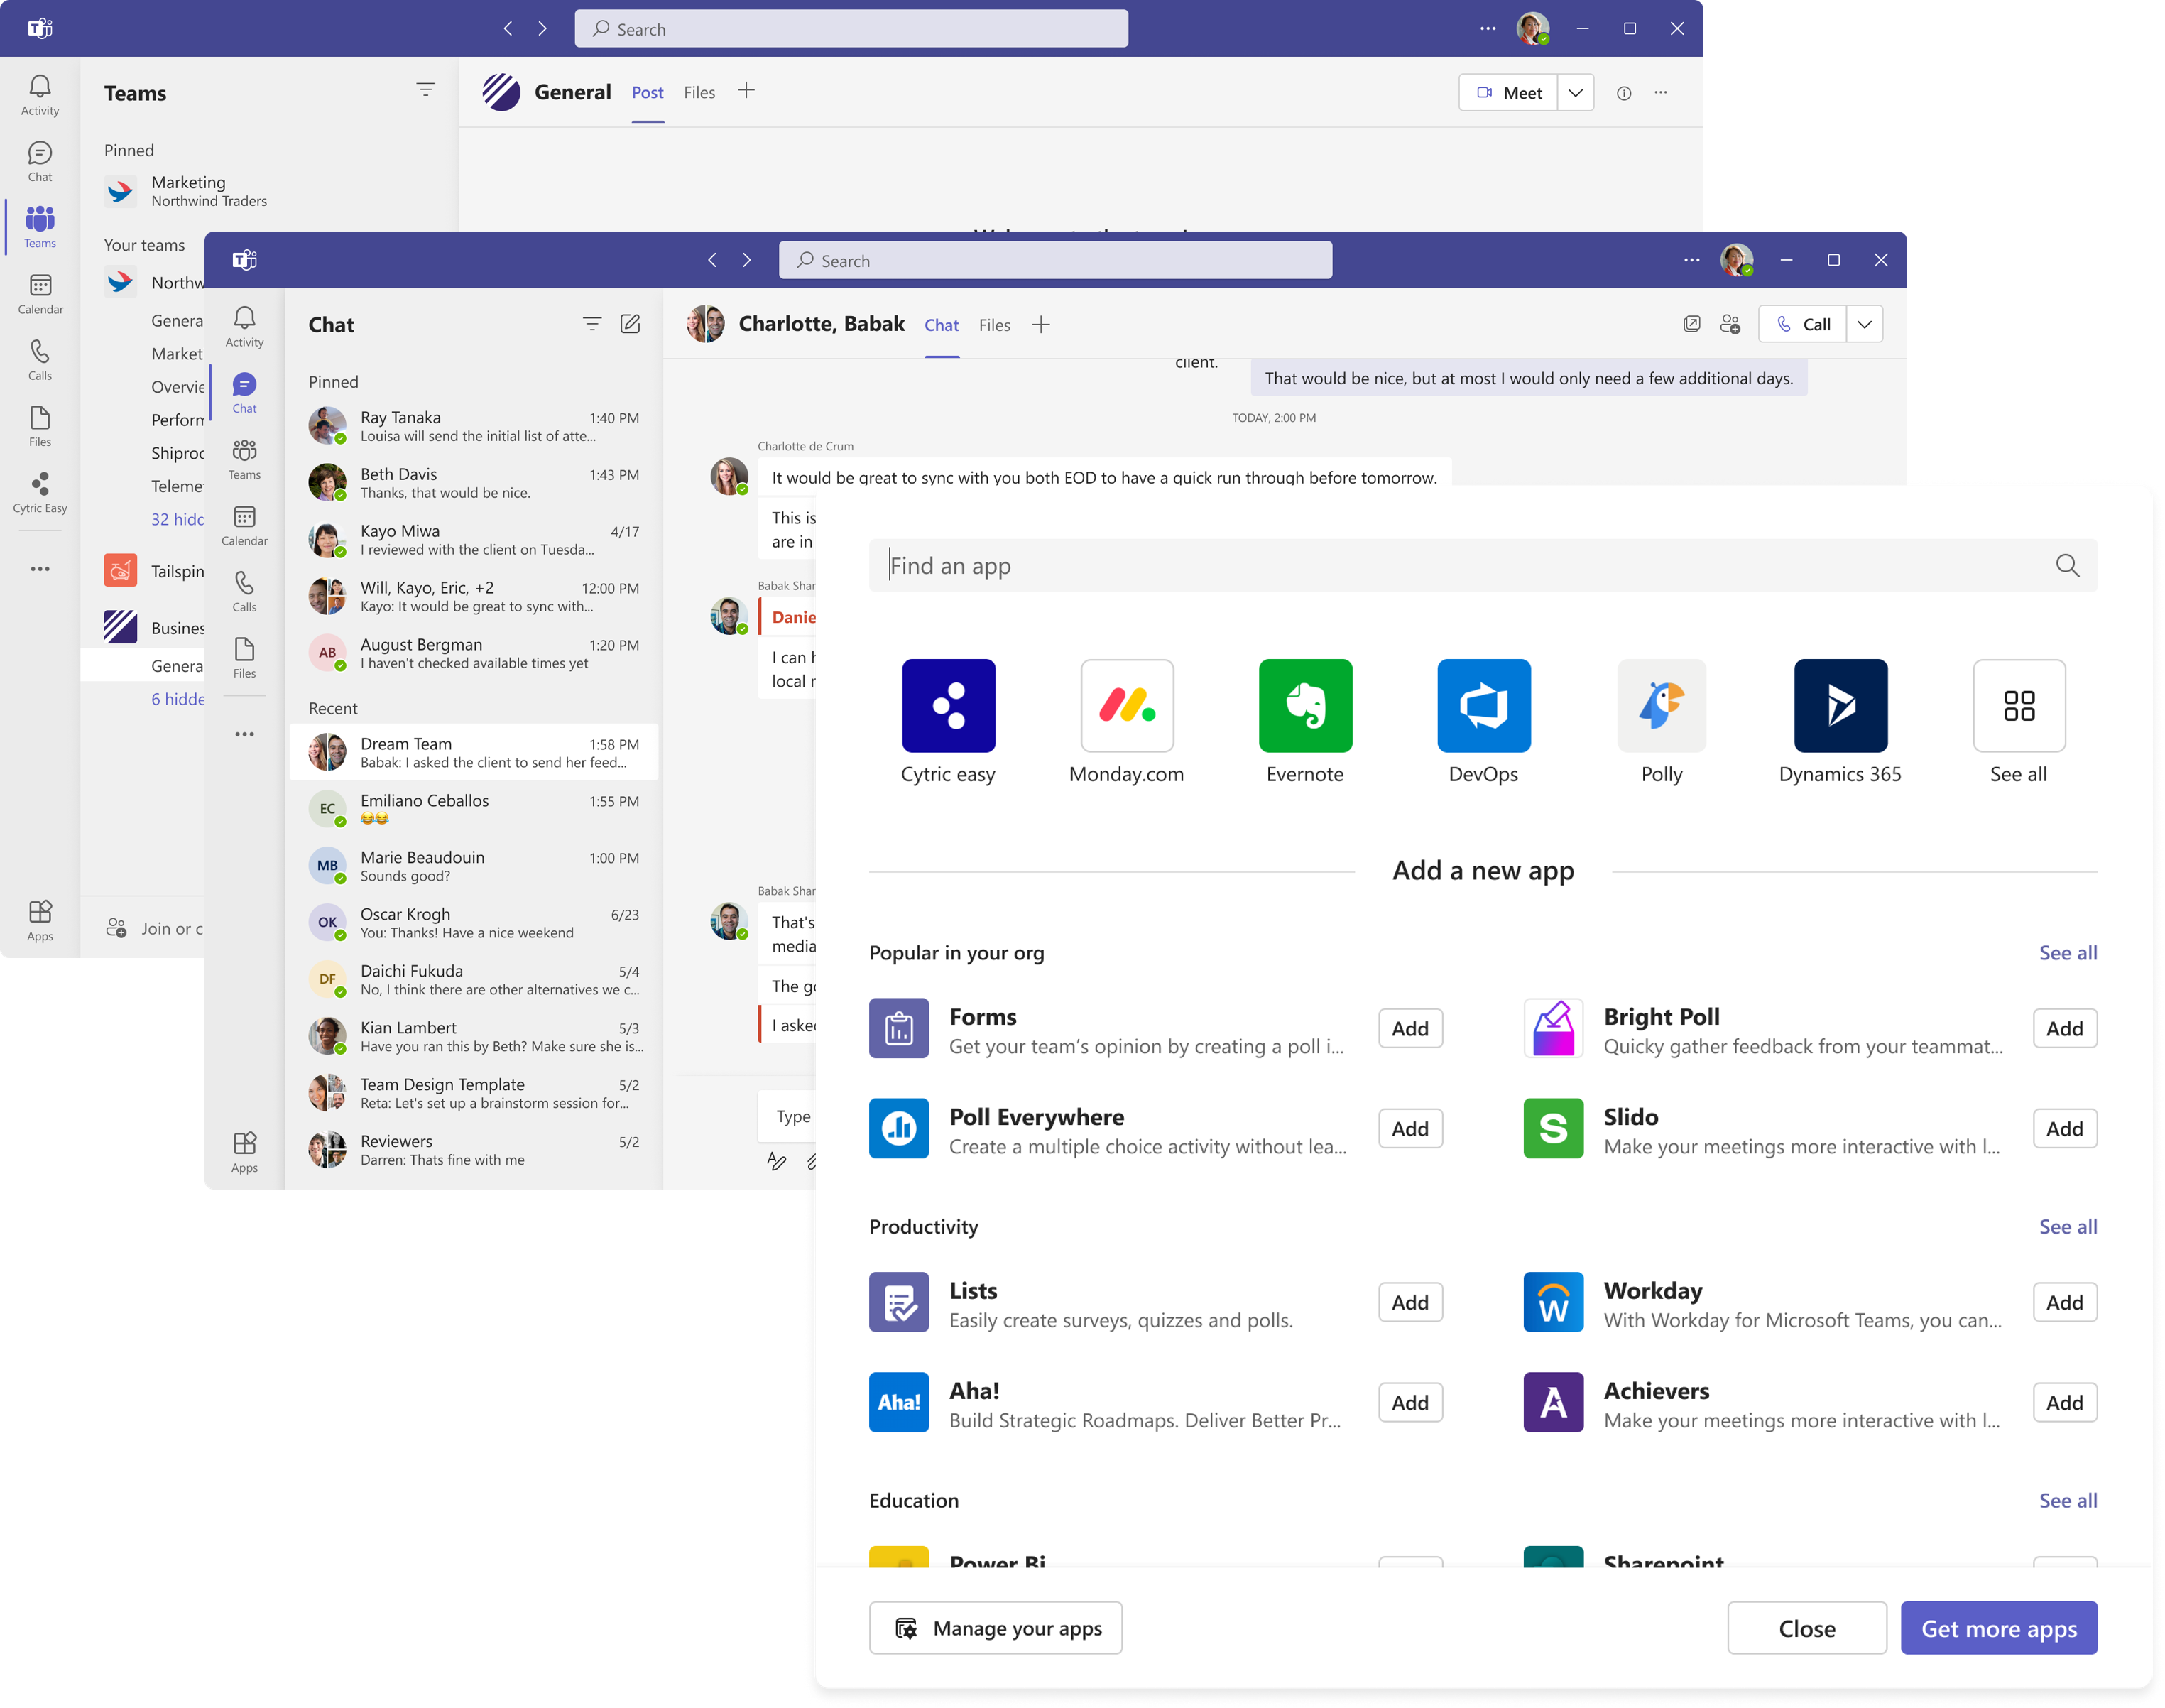The height and width of the screenshot is (1708, 2165).
Task: Open the DevOps app tile
Action: [x=1483, y=706]
